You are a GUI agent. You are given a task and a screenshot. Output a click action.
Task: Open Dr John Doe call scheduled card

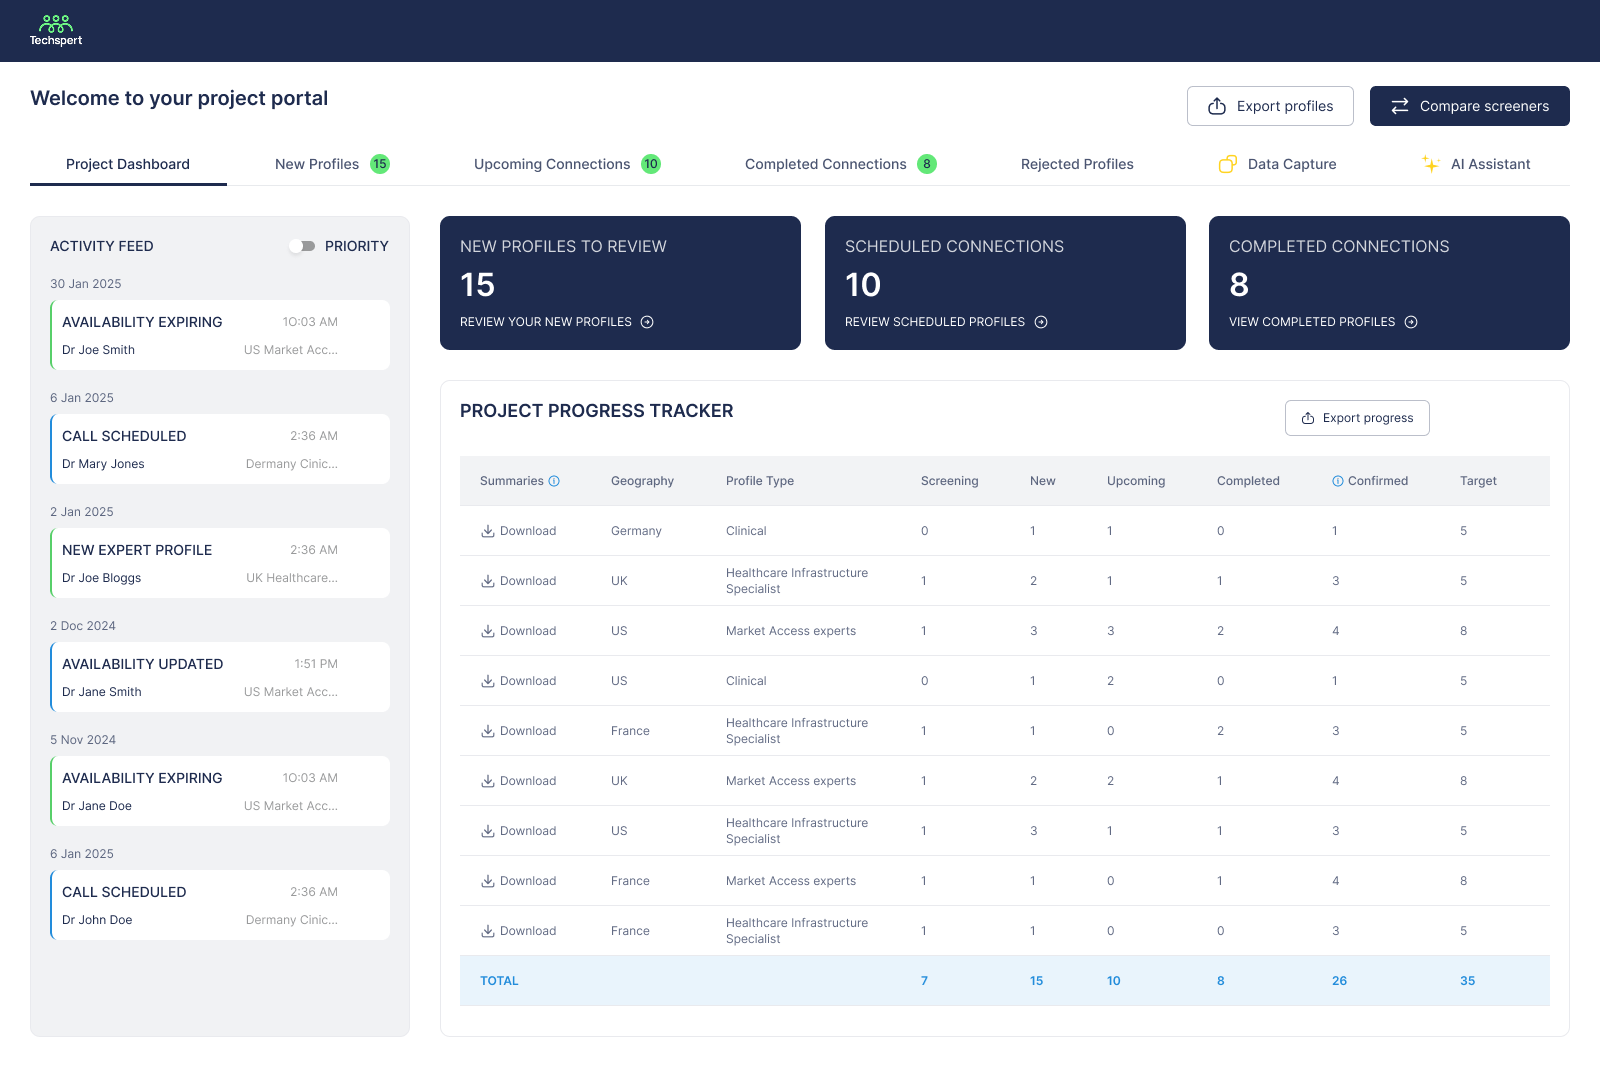pyautogui.click(x=220, y=905)
